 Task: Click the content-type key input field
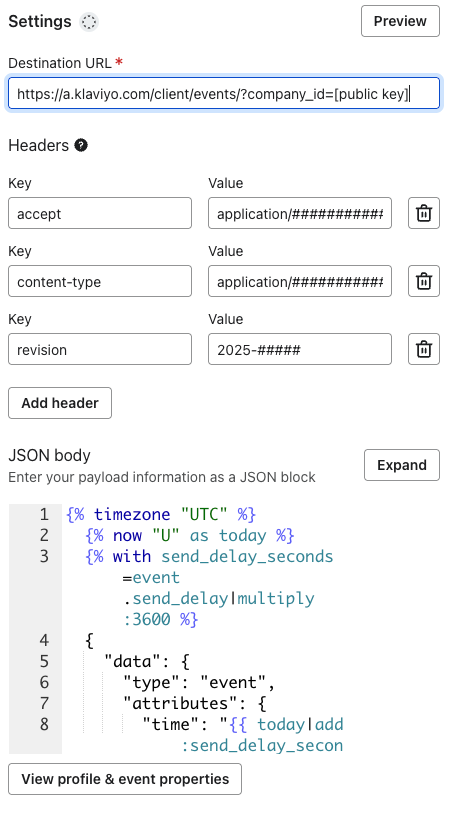tap(100, 281)
